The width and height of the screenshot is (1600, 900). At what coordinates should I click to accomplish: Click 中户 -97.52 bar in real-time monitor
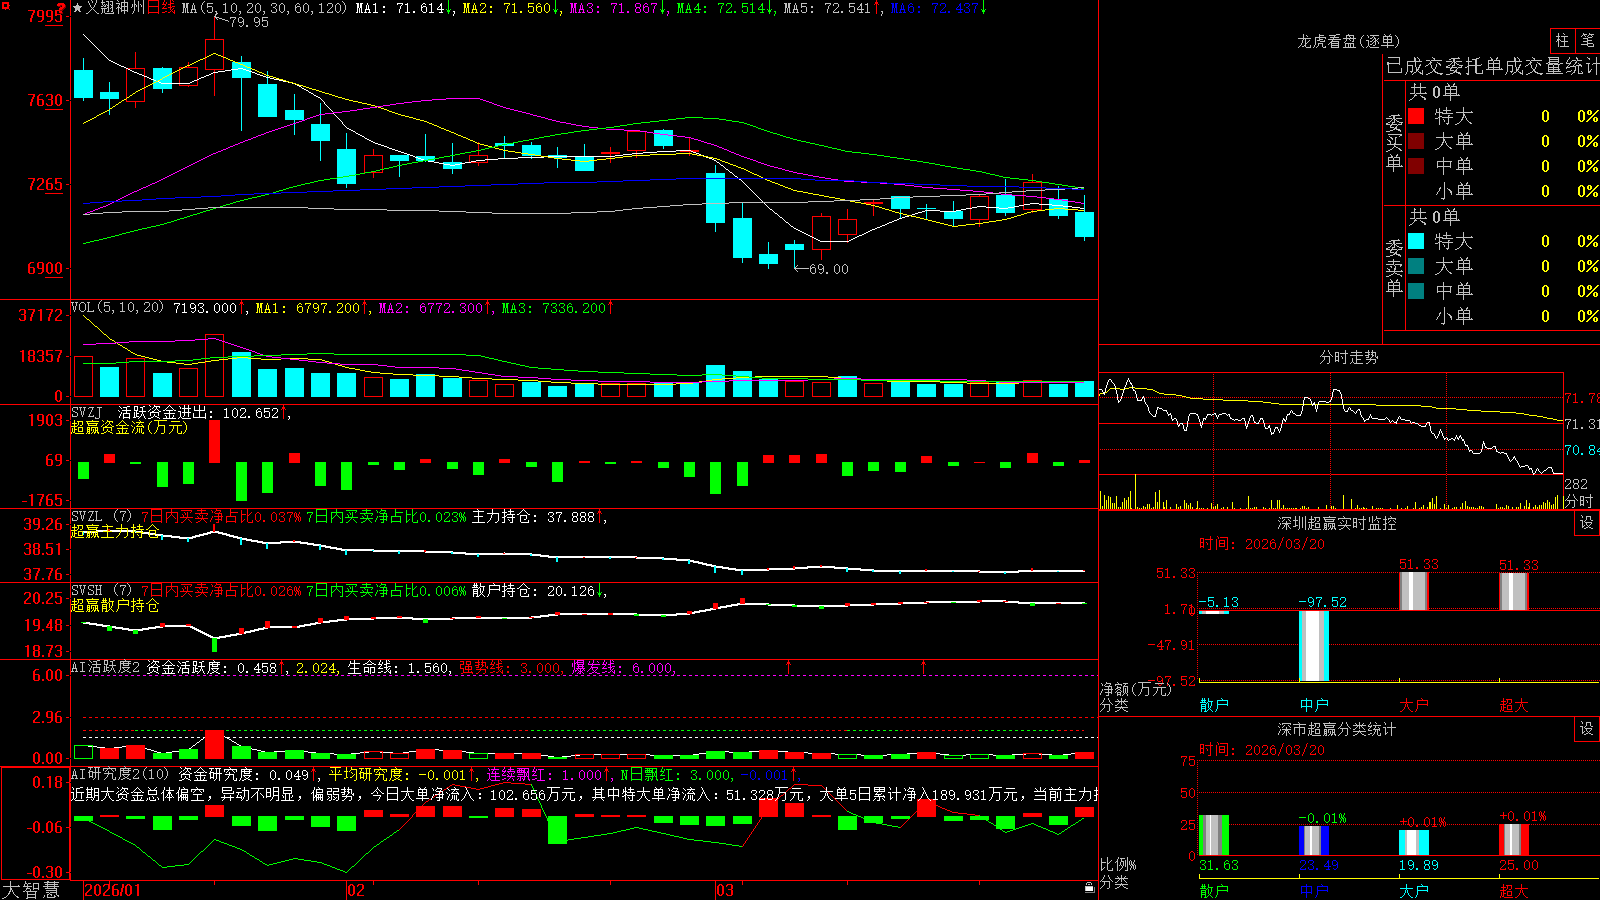1314,646
